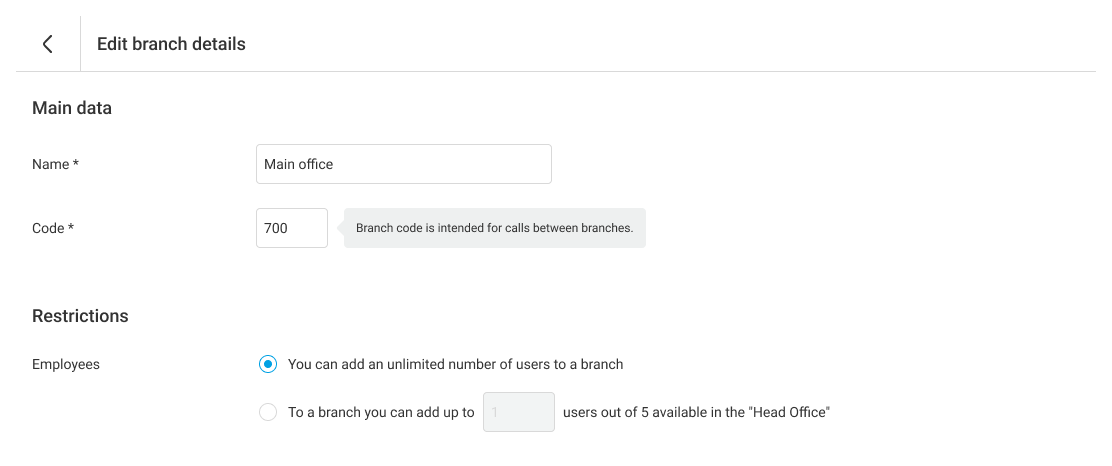Click 'users out of 5 available' text
The image size is (1112, 466).
click(696, 412)
